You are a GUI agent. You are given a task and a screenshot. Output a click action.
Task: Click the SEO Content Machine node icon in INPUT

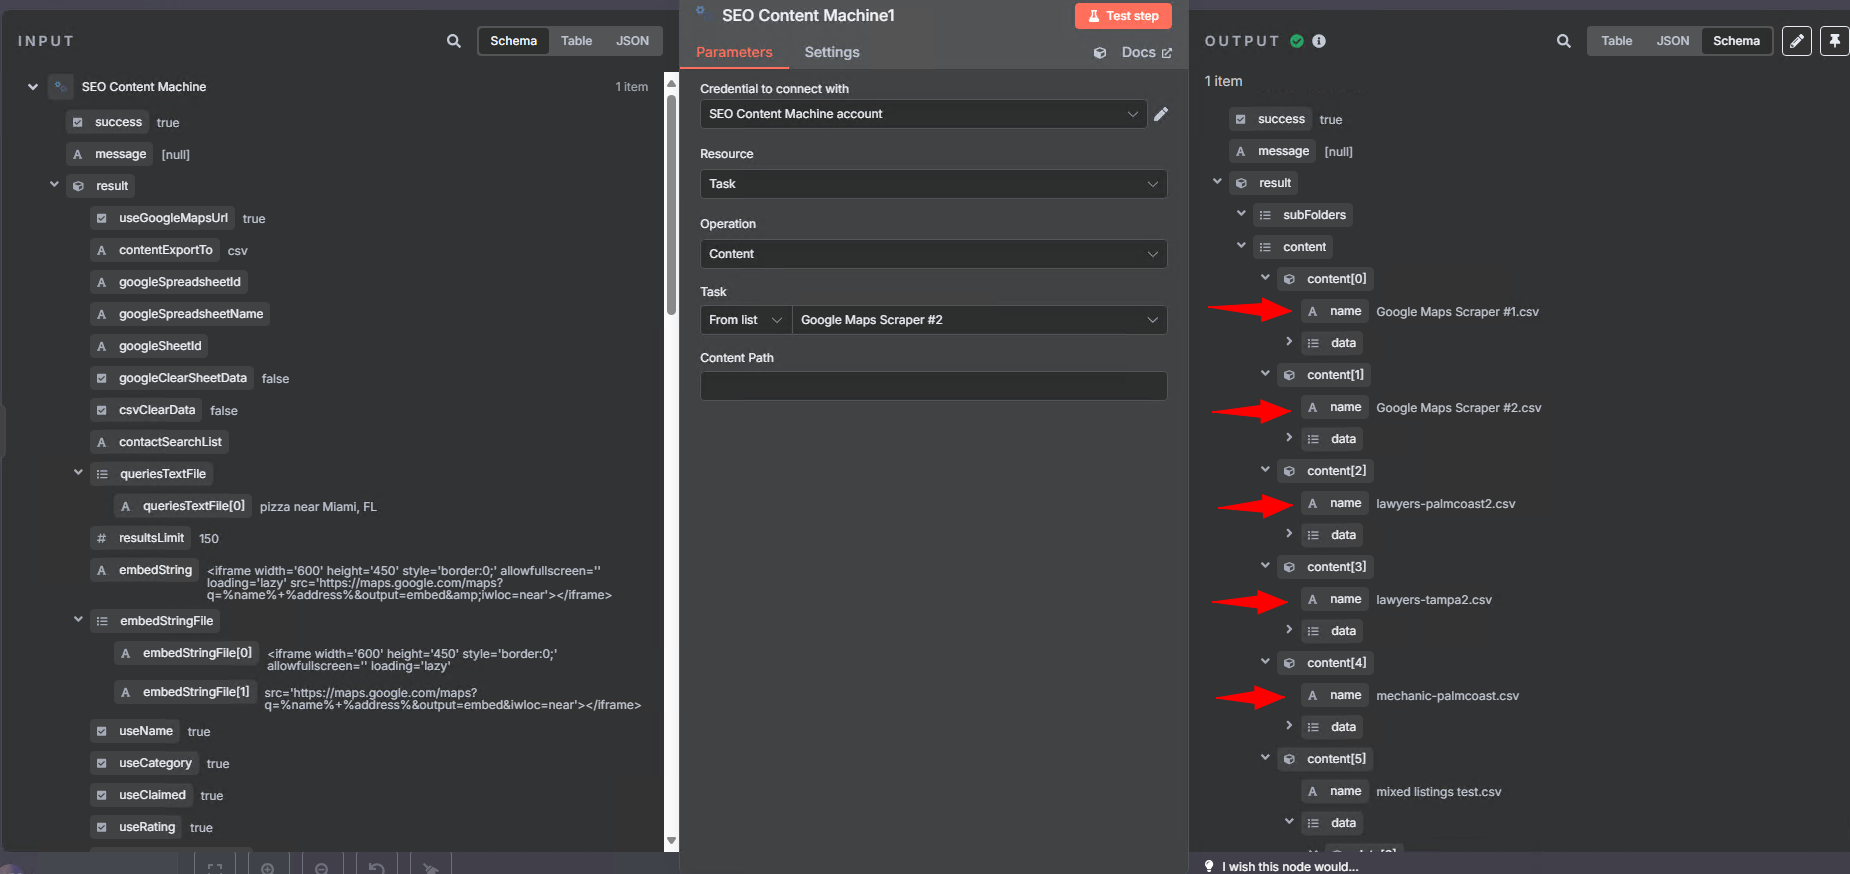pos(61,87)
